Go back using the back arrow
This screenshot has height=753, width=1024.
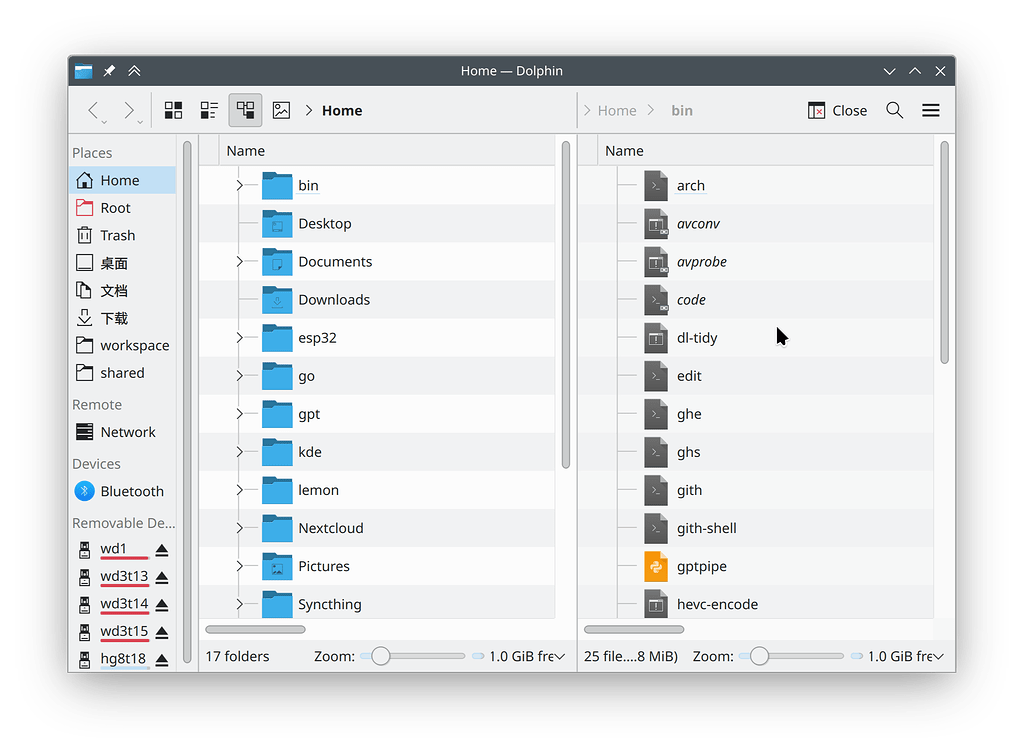click(x=93, y=110)
